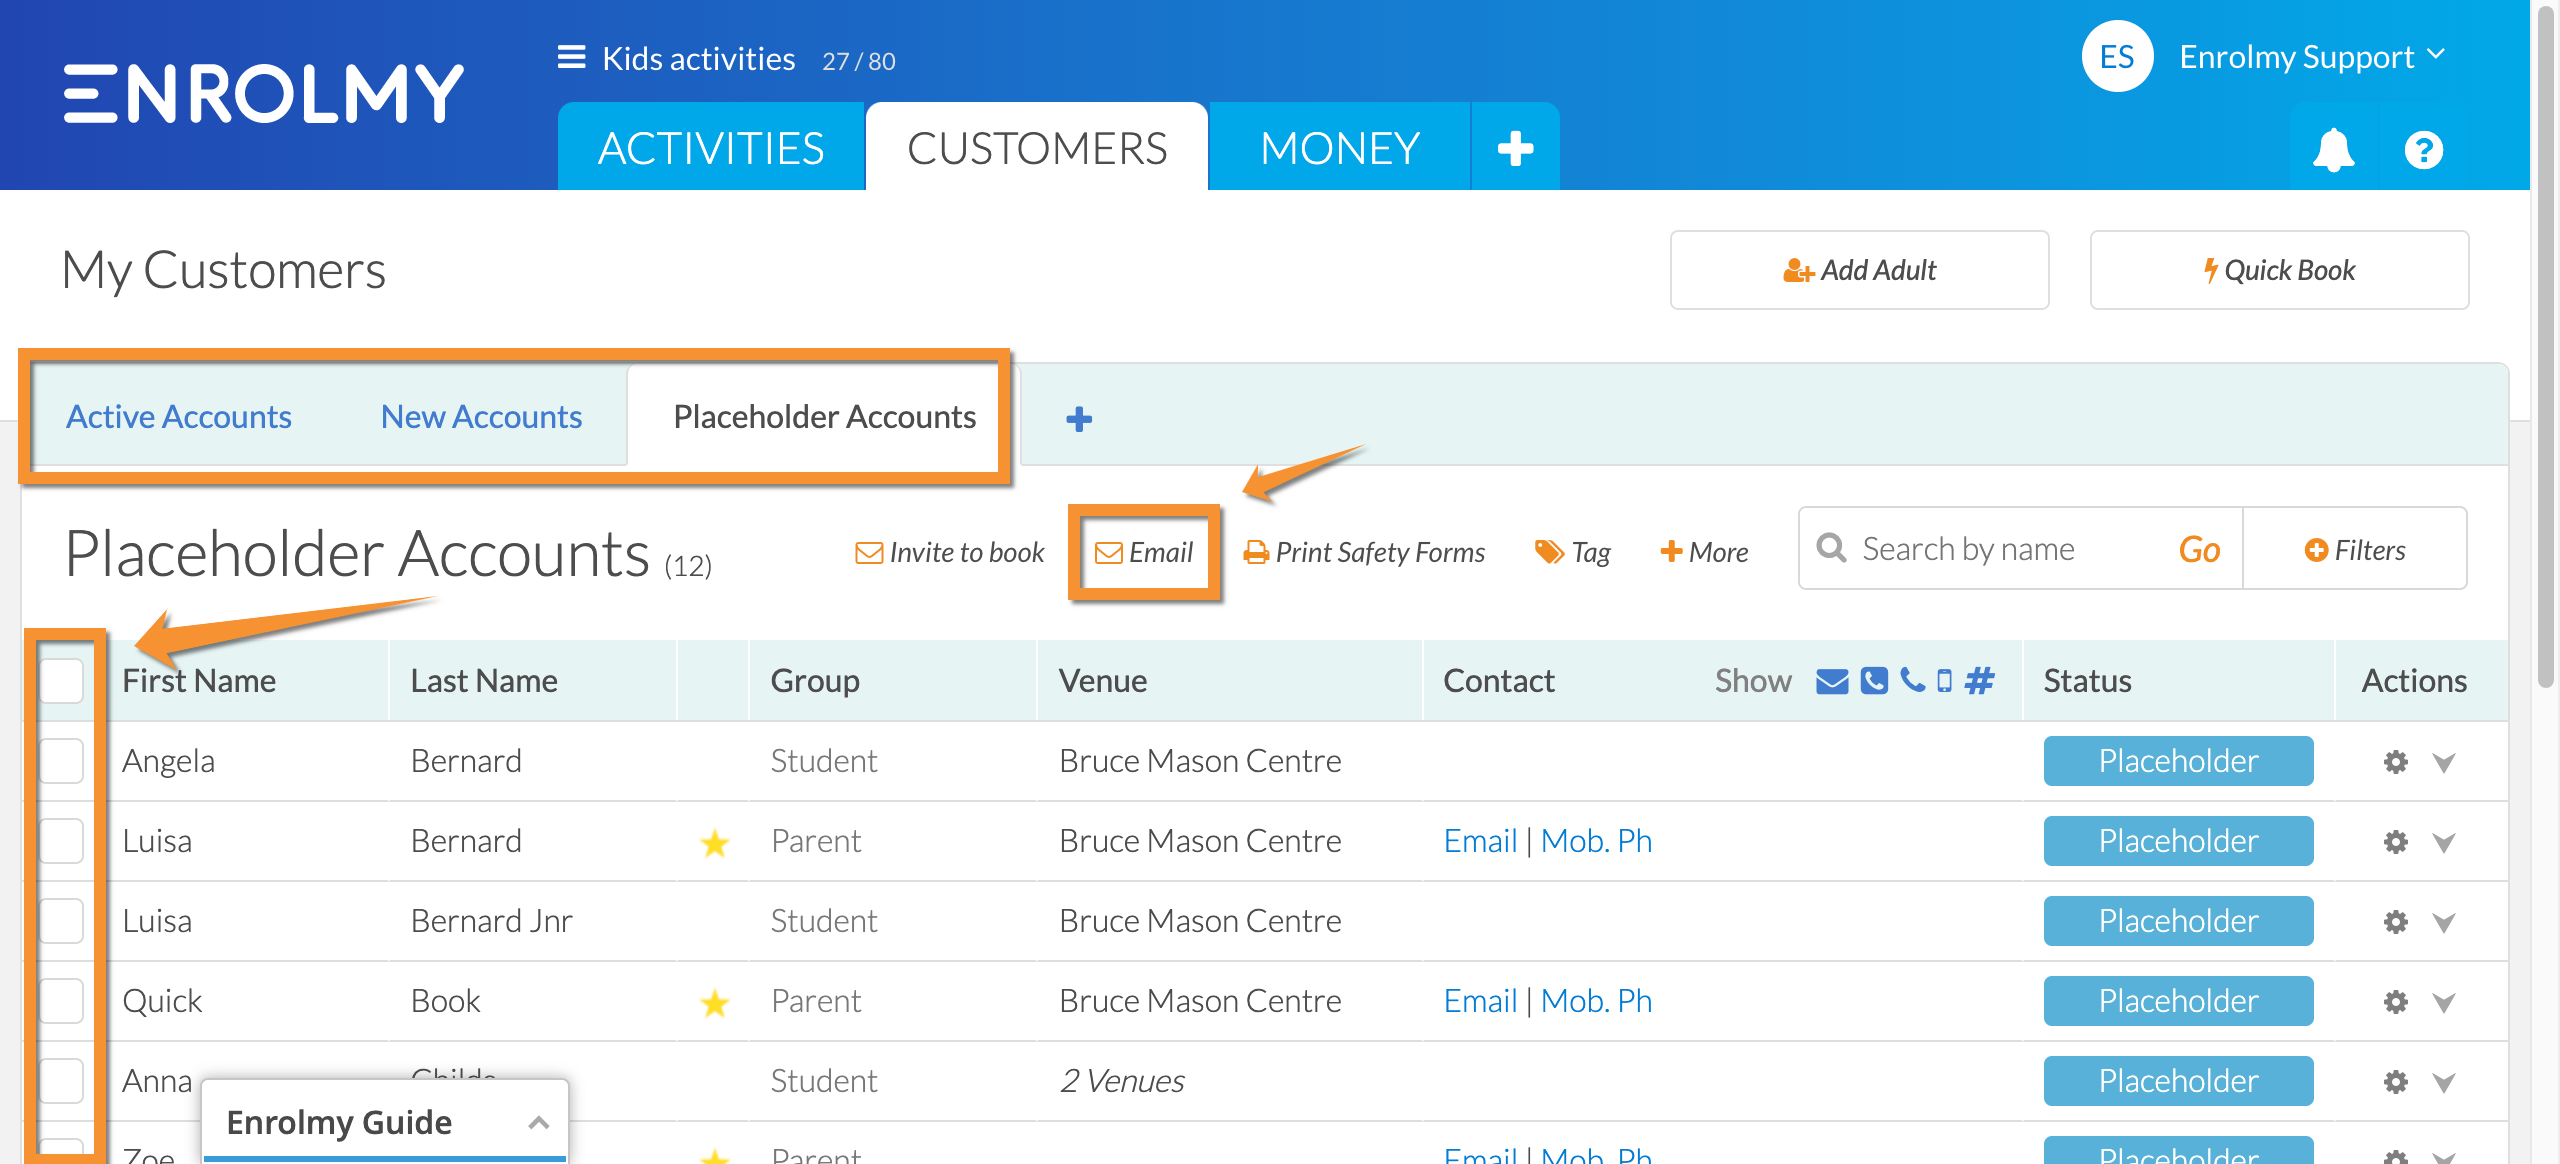The height and width of the screenshot is (1164, 2560).
Task: Open settings gear for Quick Book row
Action: tap(2395, 1002)
